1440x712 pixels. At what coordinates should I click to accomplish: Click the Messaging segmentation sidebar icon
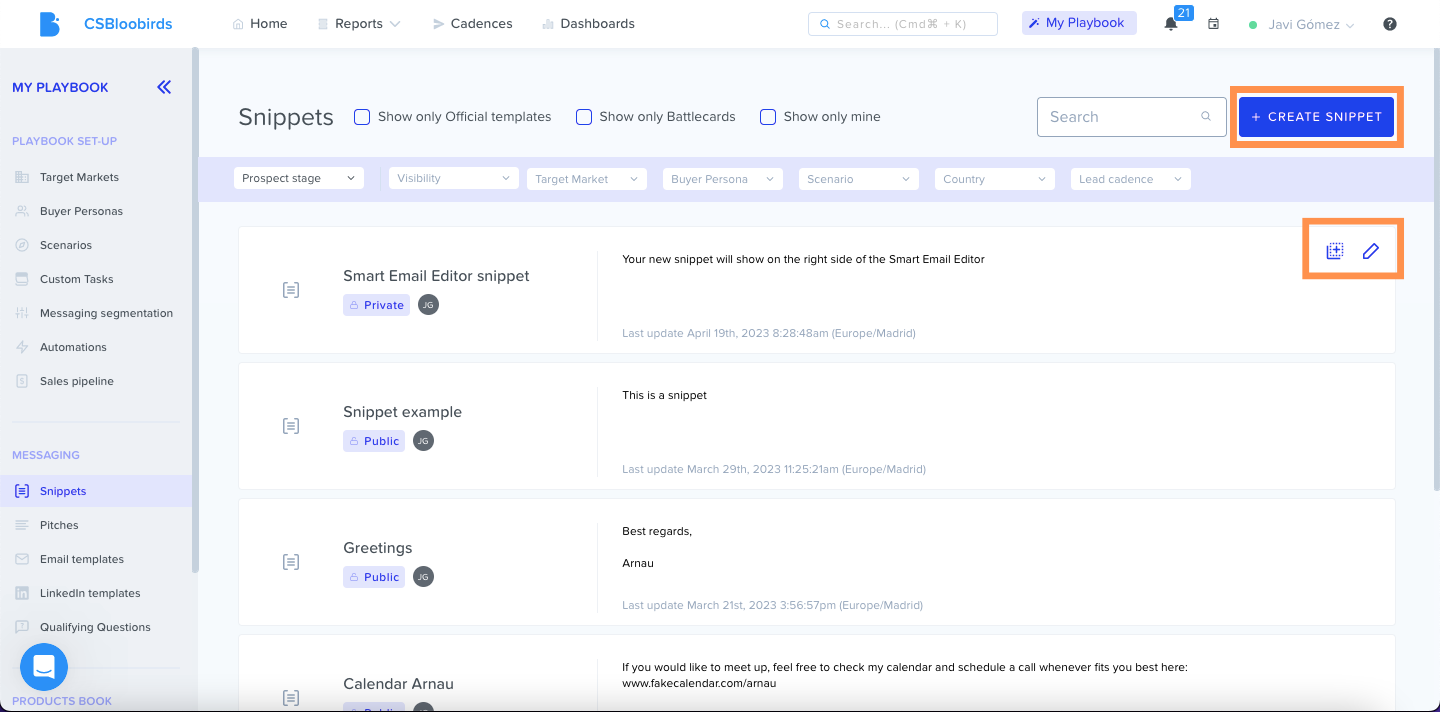point(22,313)
